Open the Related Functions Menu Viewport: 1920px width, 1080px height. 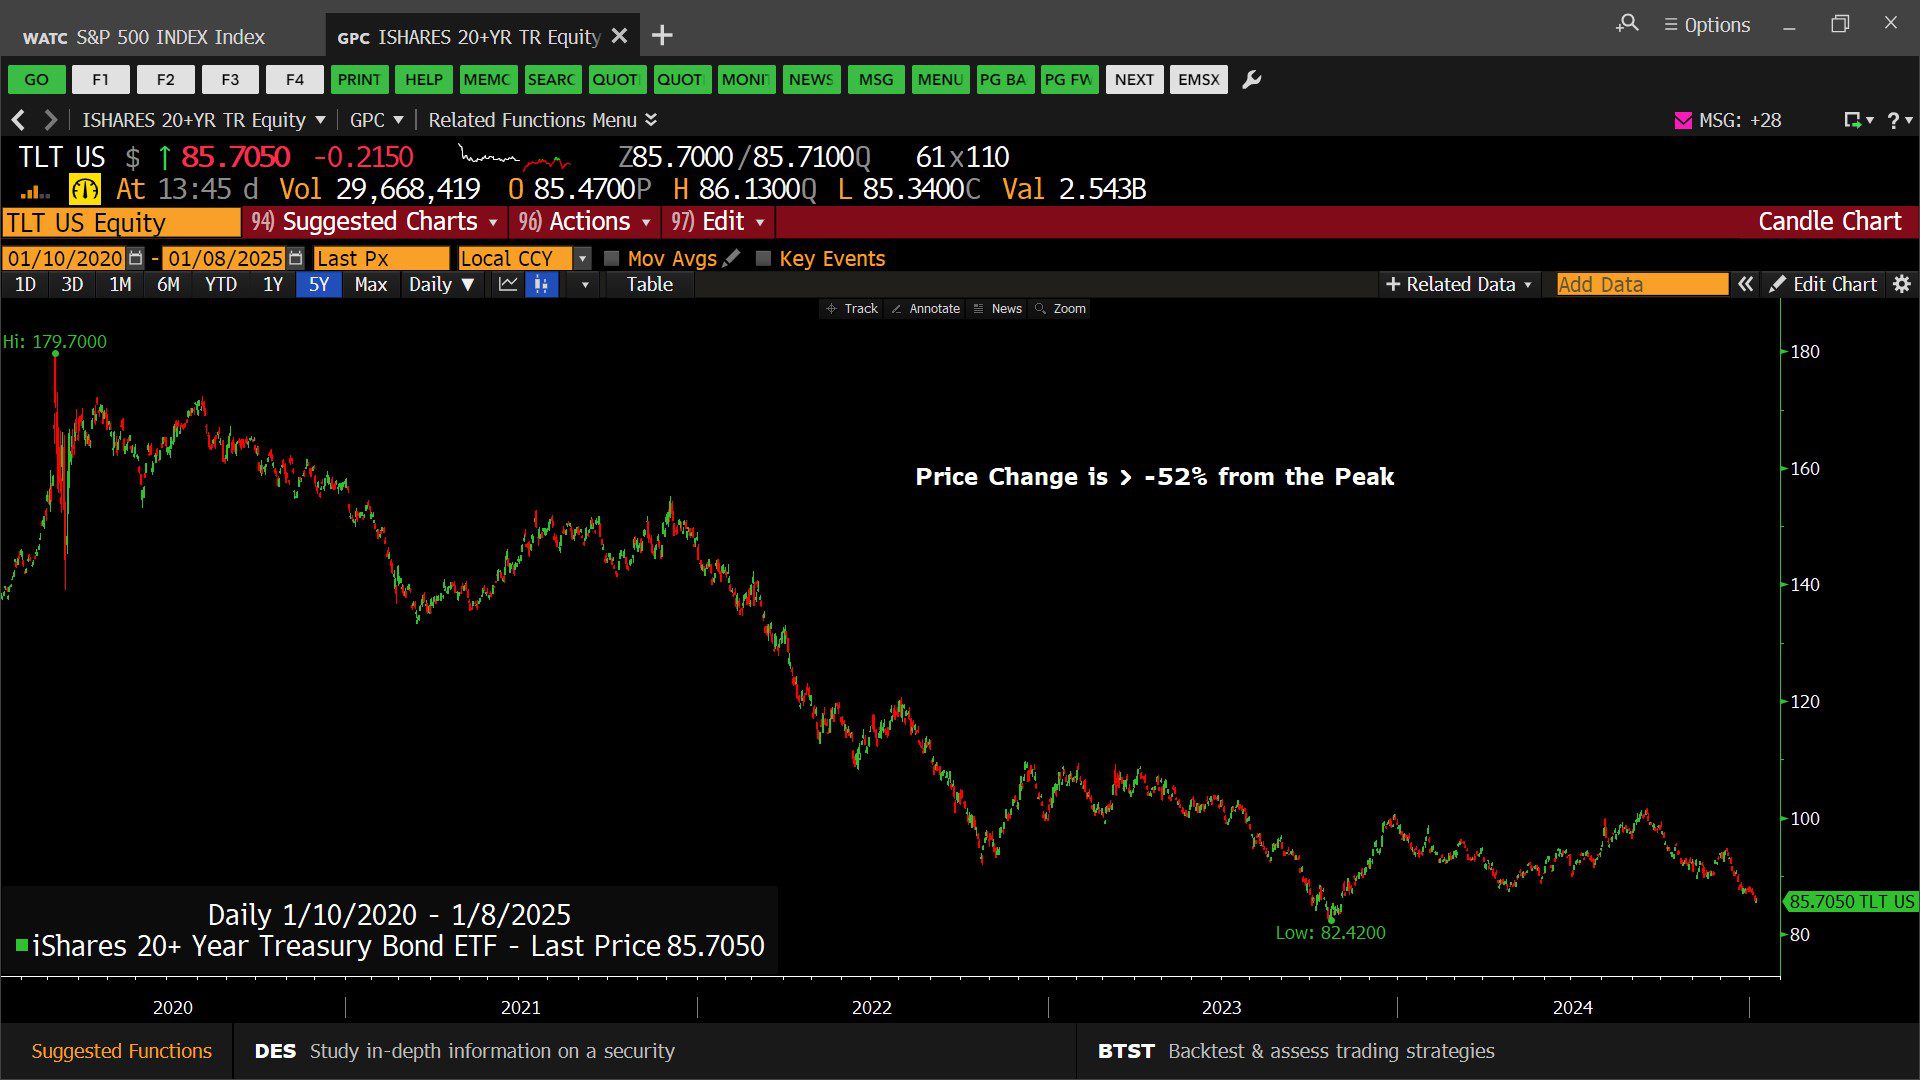pos(542,120)
